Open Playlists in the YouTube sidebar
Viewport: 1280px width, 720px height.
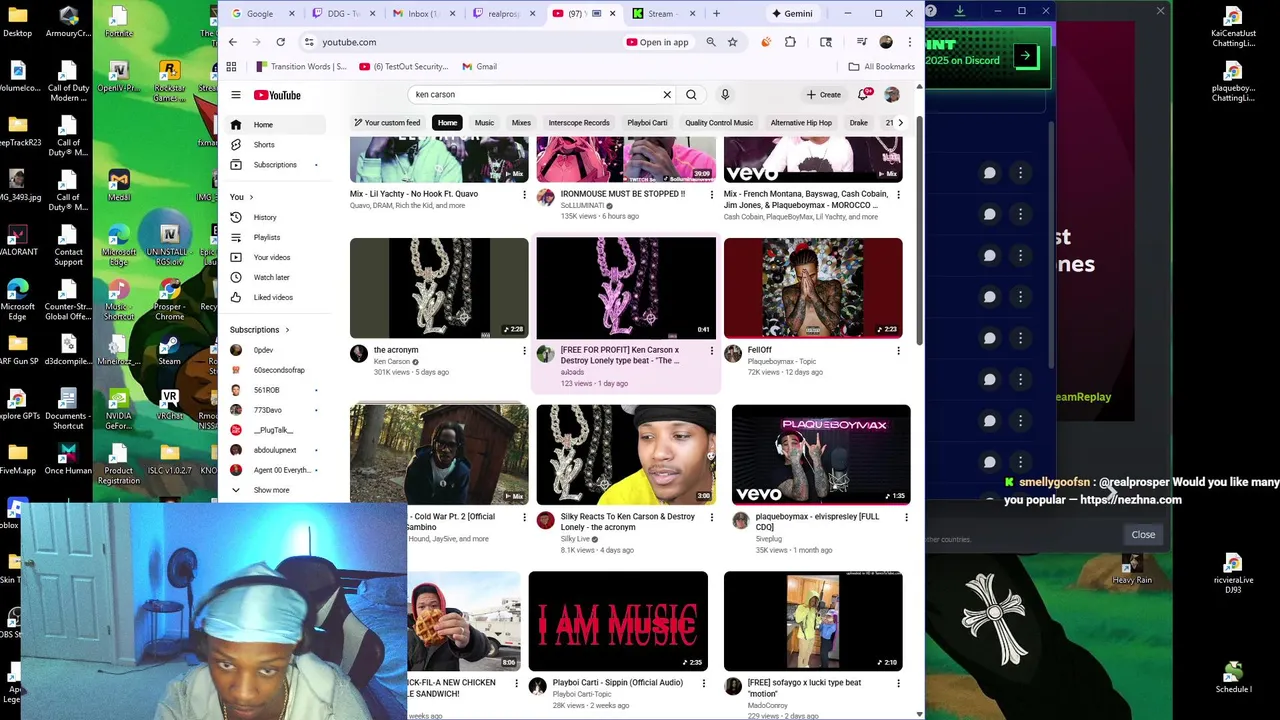(266, 237)
